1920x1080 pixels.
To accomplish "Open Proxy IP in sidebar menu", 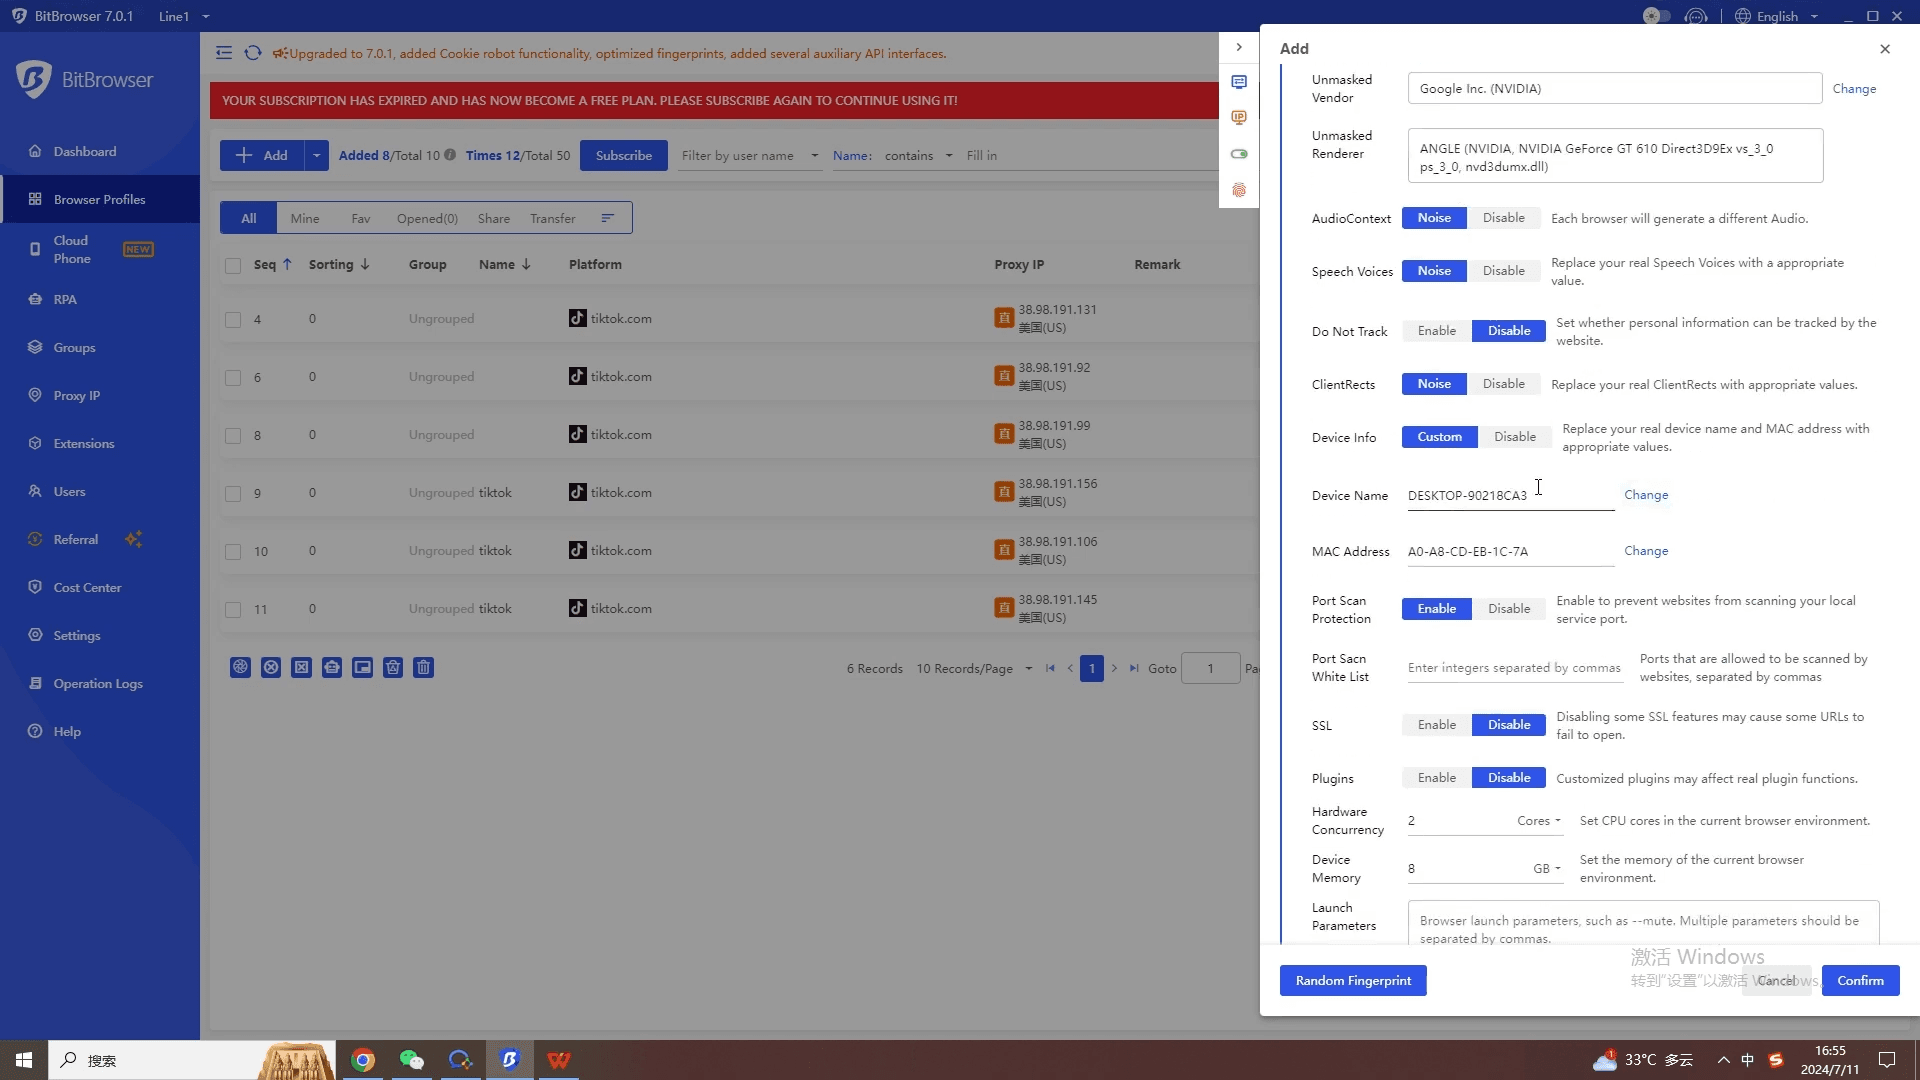I will coord(77,396).
